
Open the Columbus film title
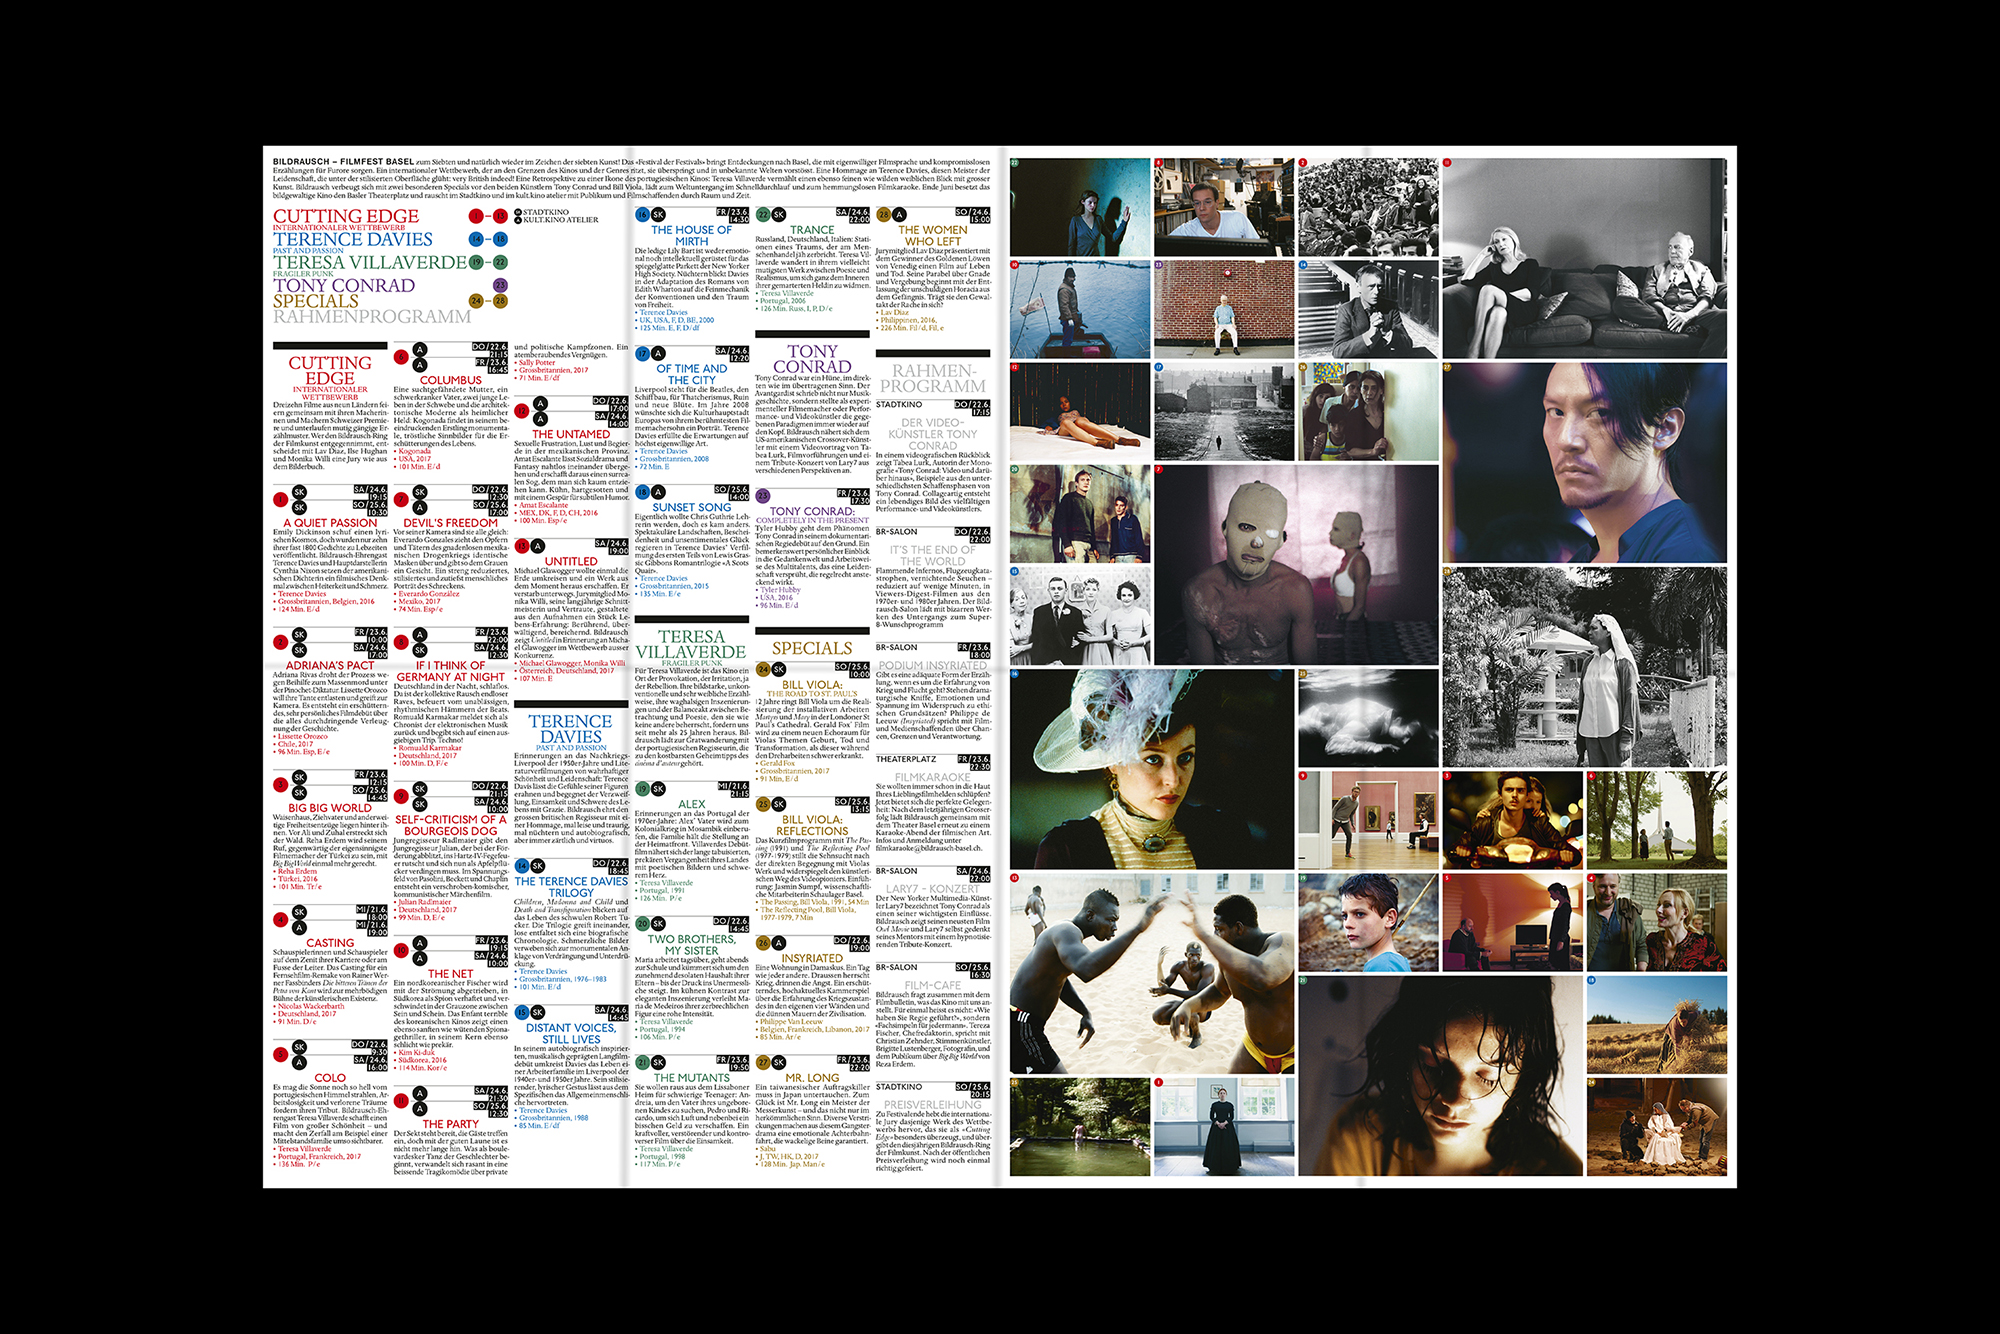(450, 380)
